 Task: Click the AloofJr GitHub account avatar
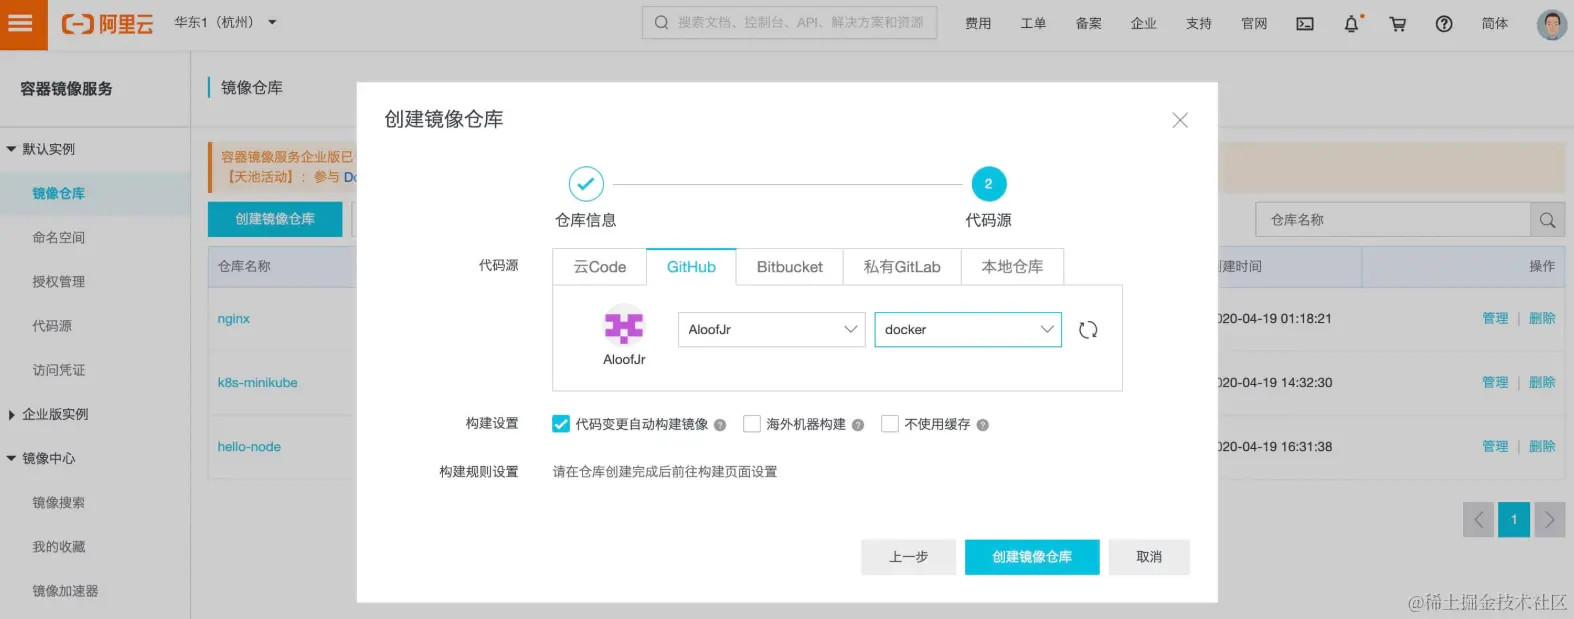tap(624, 326)
